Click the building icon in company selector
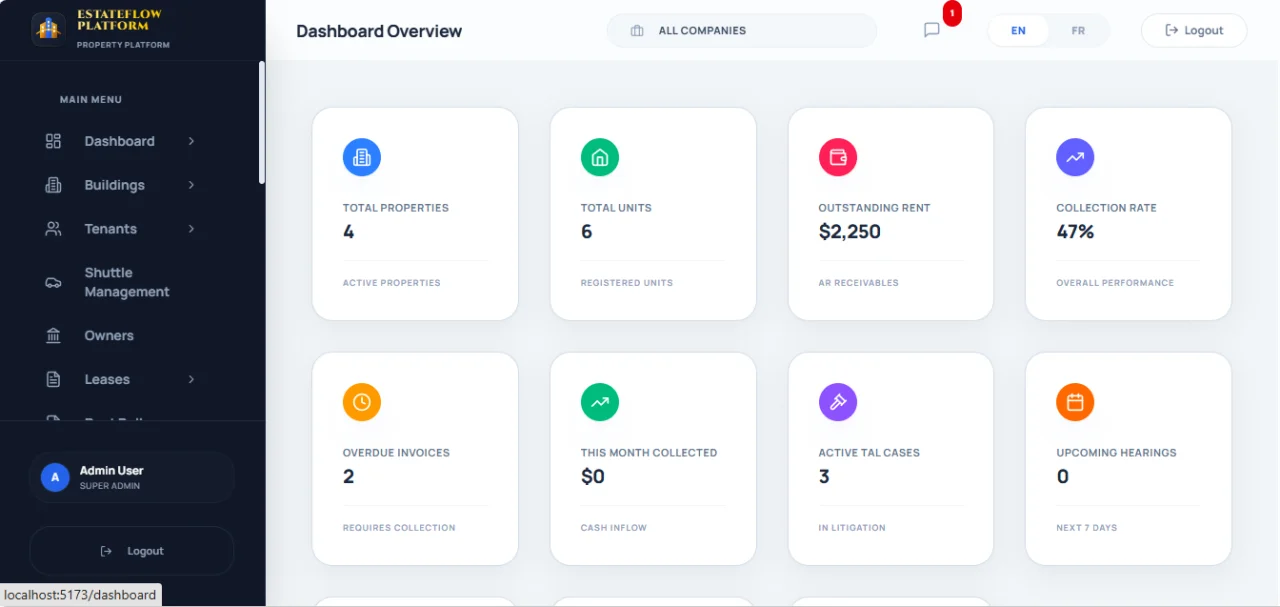The image size is (1280, 607). point(637,31)
